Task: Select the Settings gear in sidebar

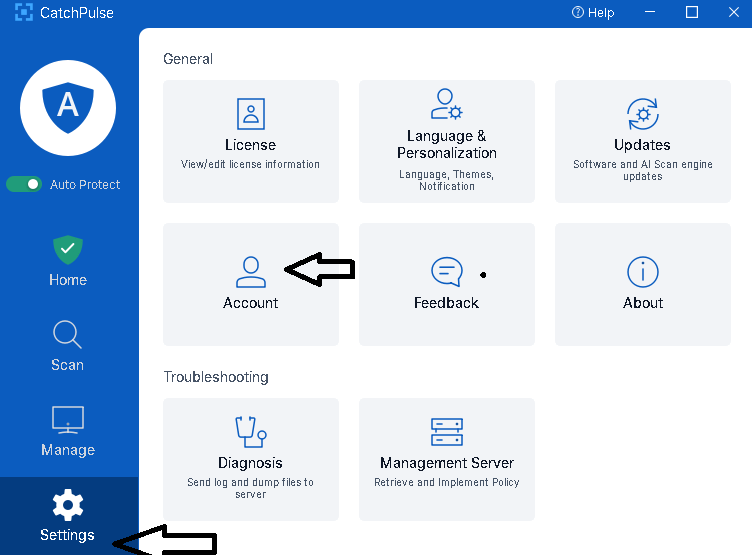Action: click(x=68, y=506)
